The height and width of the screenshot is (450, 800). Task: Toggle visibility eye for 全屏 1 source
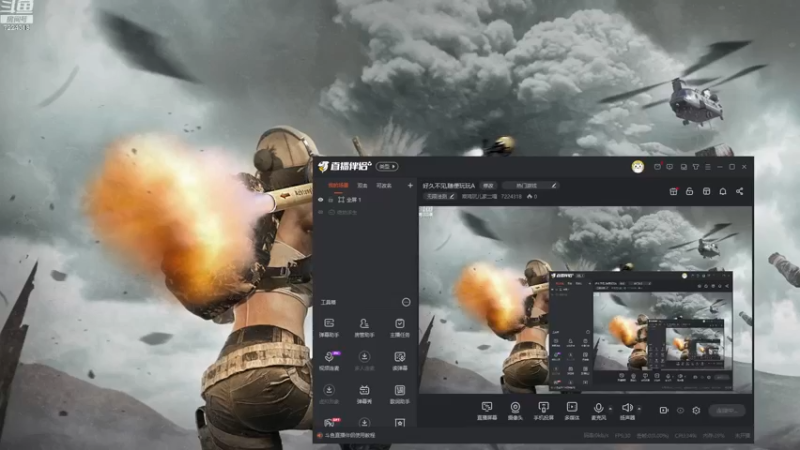click(320, 200)
